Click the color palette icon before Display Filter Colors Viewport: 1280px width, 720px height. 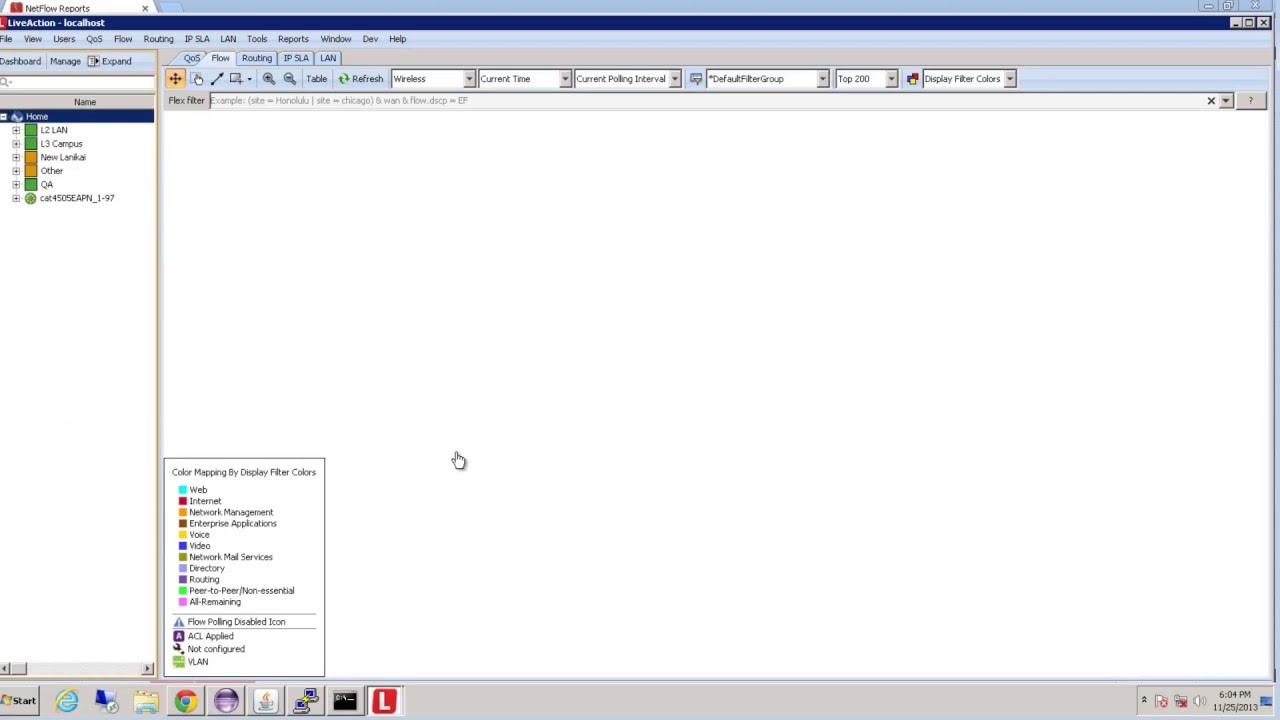pyautogui.click(x=913, y=79)
